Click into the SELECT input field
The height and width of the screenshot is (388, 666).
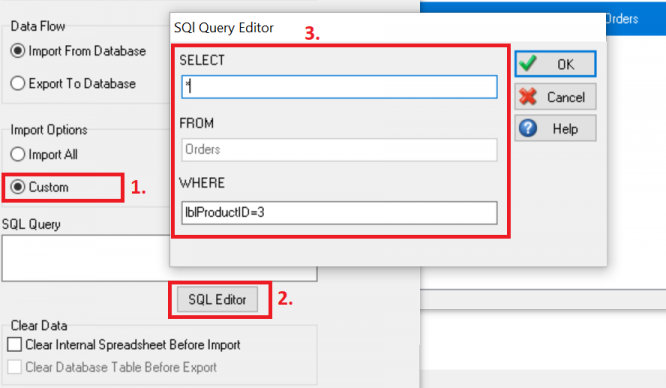(339, 87)
